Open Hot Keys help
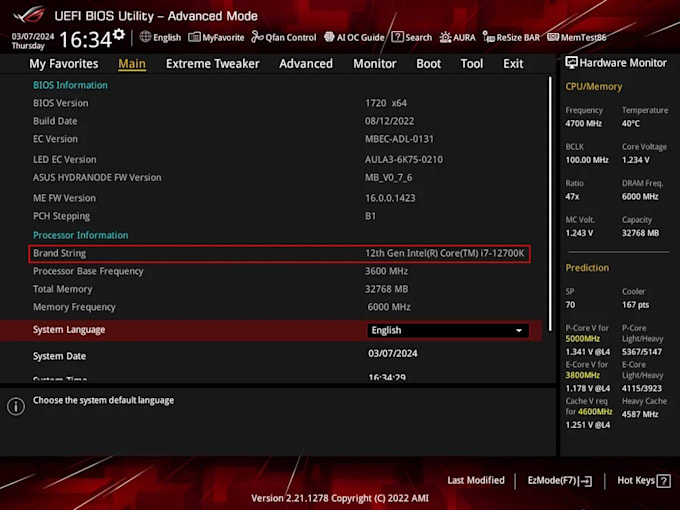The image size is (680, 510). (644, 481)
